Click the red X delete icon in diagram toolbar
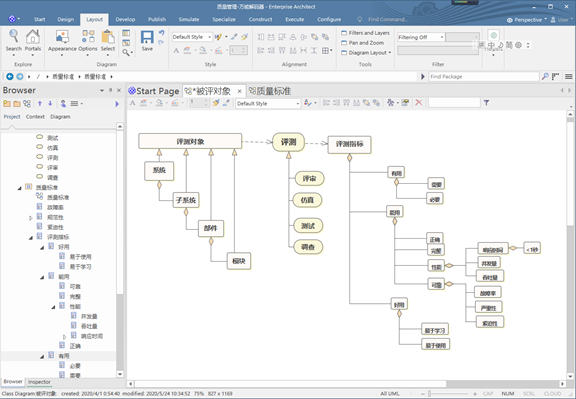The height and width of the screenshot is (399, 576). pos(418,103)
